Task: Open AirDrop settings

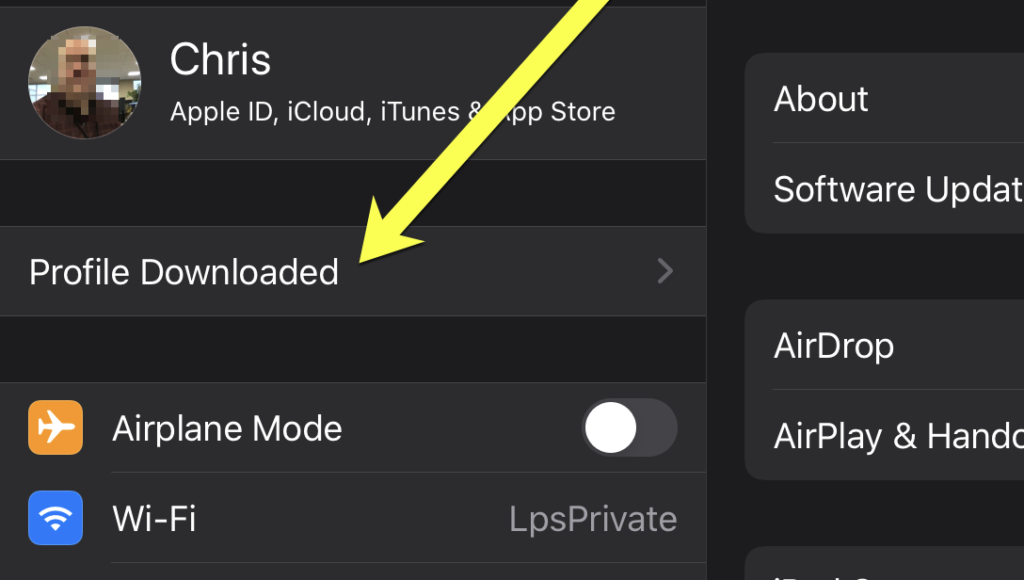Action: [x=884, y=345]
